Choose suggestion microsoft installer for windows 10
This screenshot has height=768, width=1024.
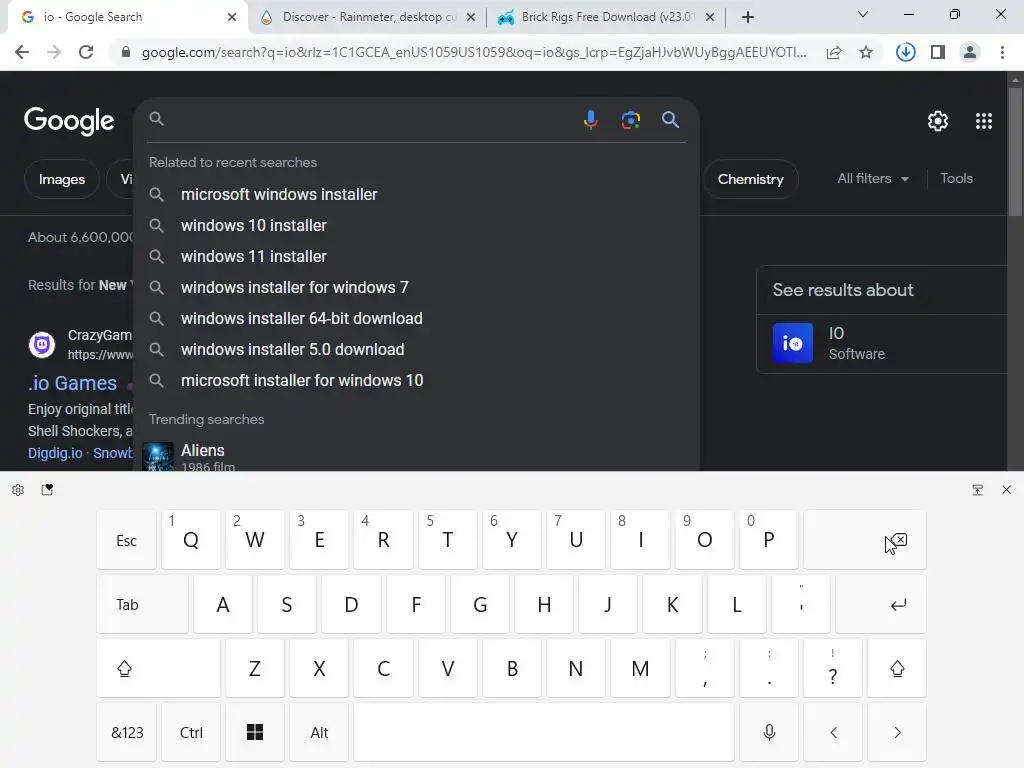pos(416,380)
